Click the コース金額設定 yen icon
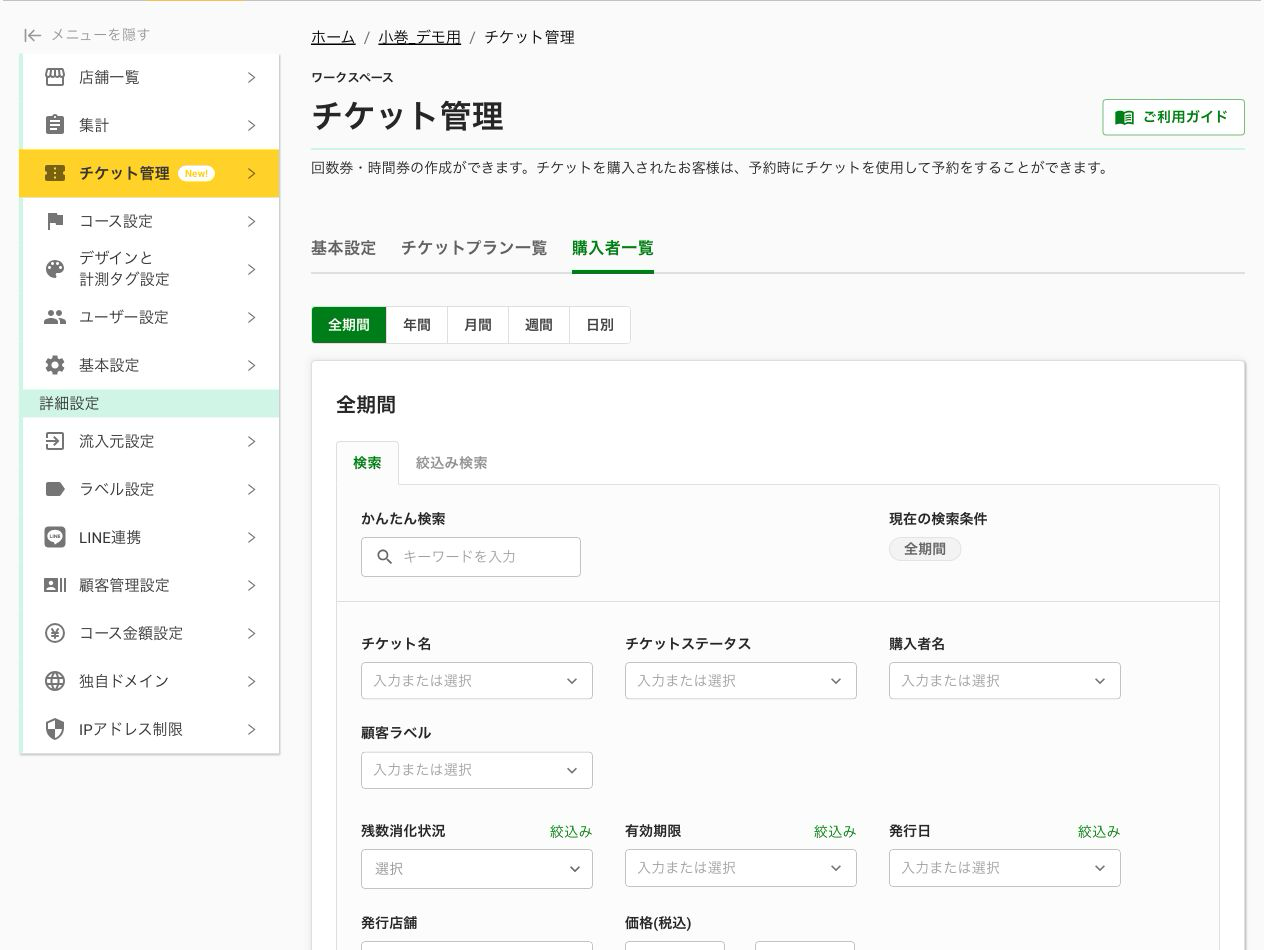The height and width of the screenshot is (950, 1264). 55,633
